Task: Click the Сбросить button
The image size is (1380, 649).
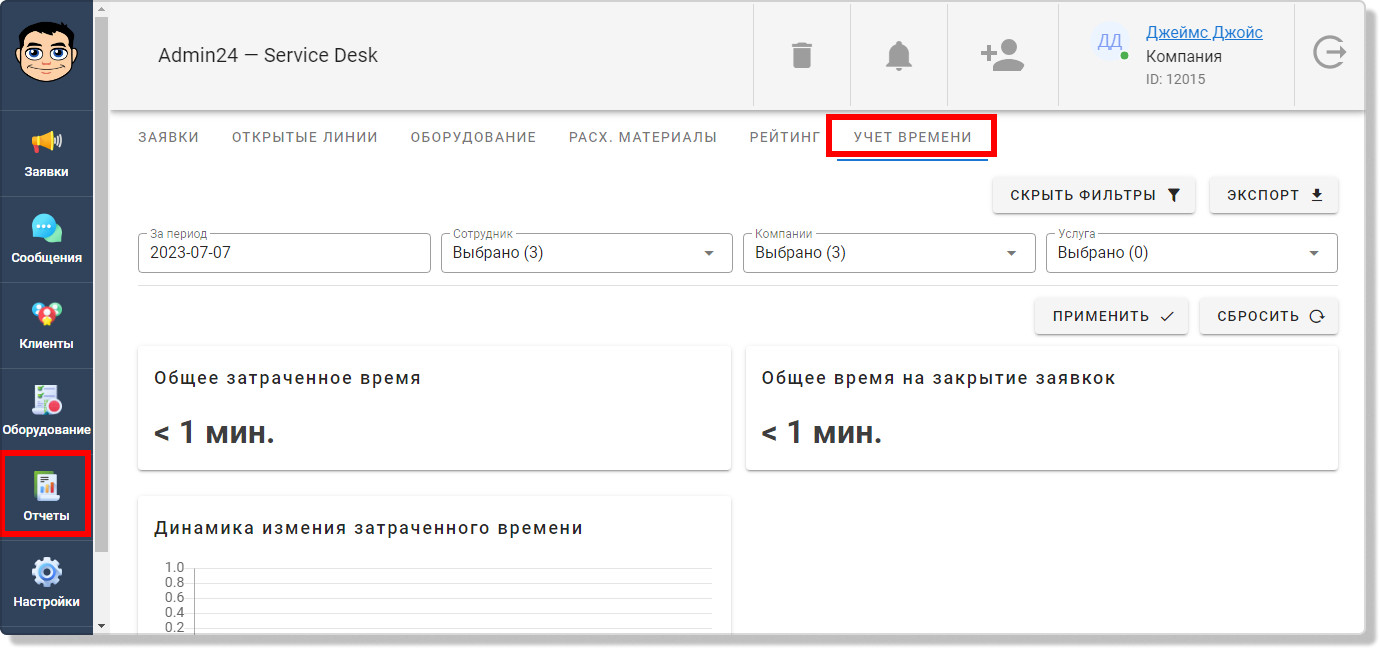Action: pyautogui.click(x=1268, y=316)
